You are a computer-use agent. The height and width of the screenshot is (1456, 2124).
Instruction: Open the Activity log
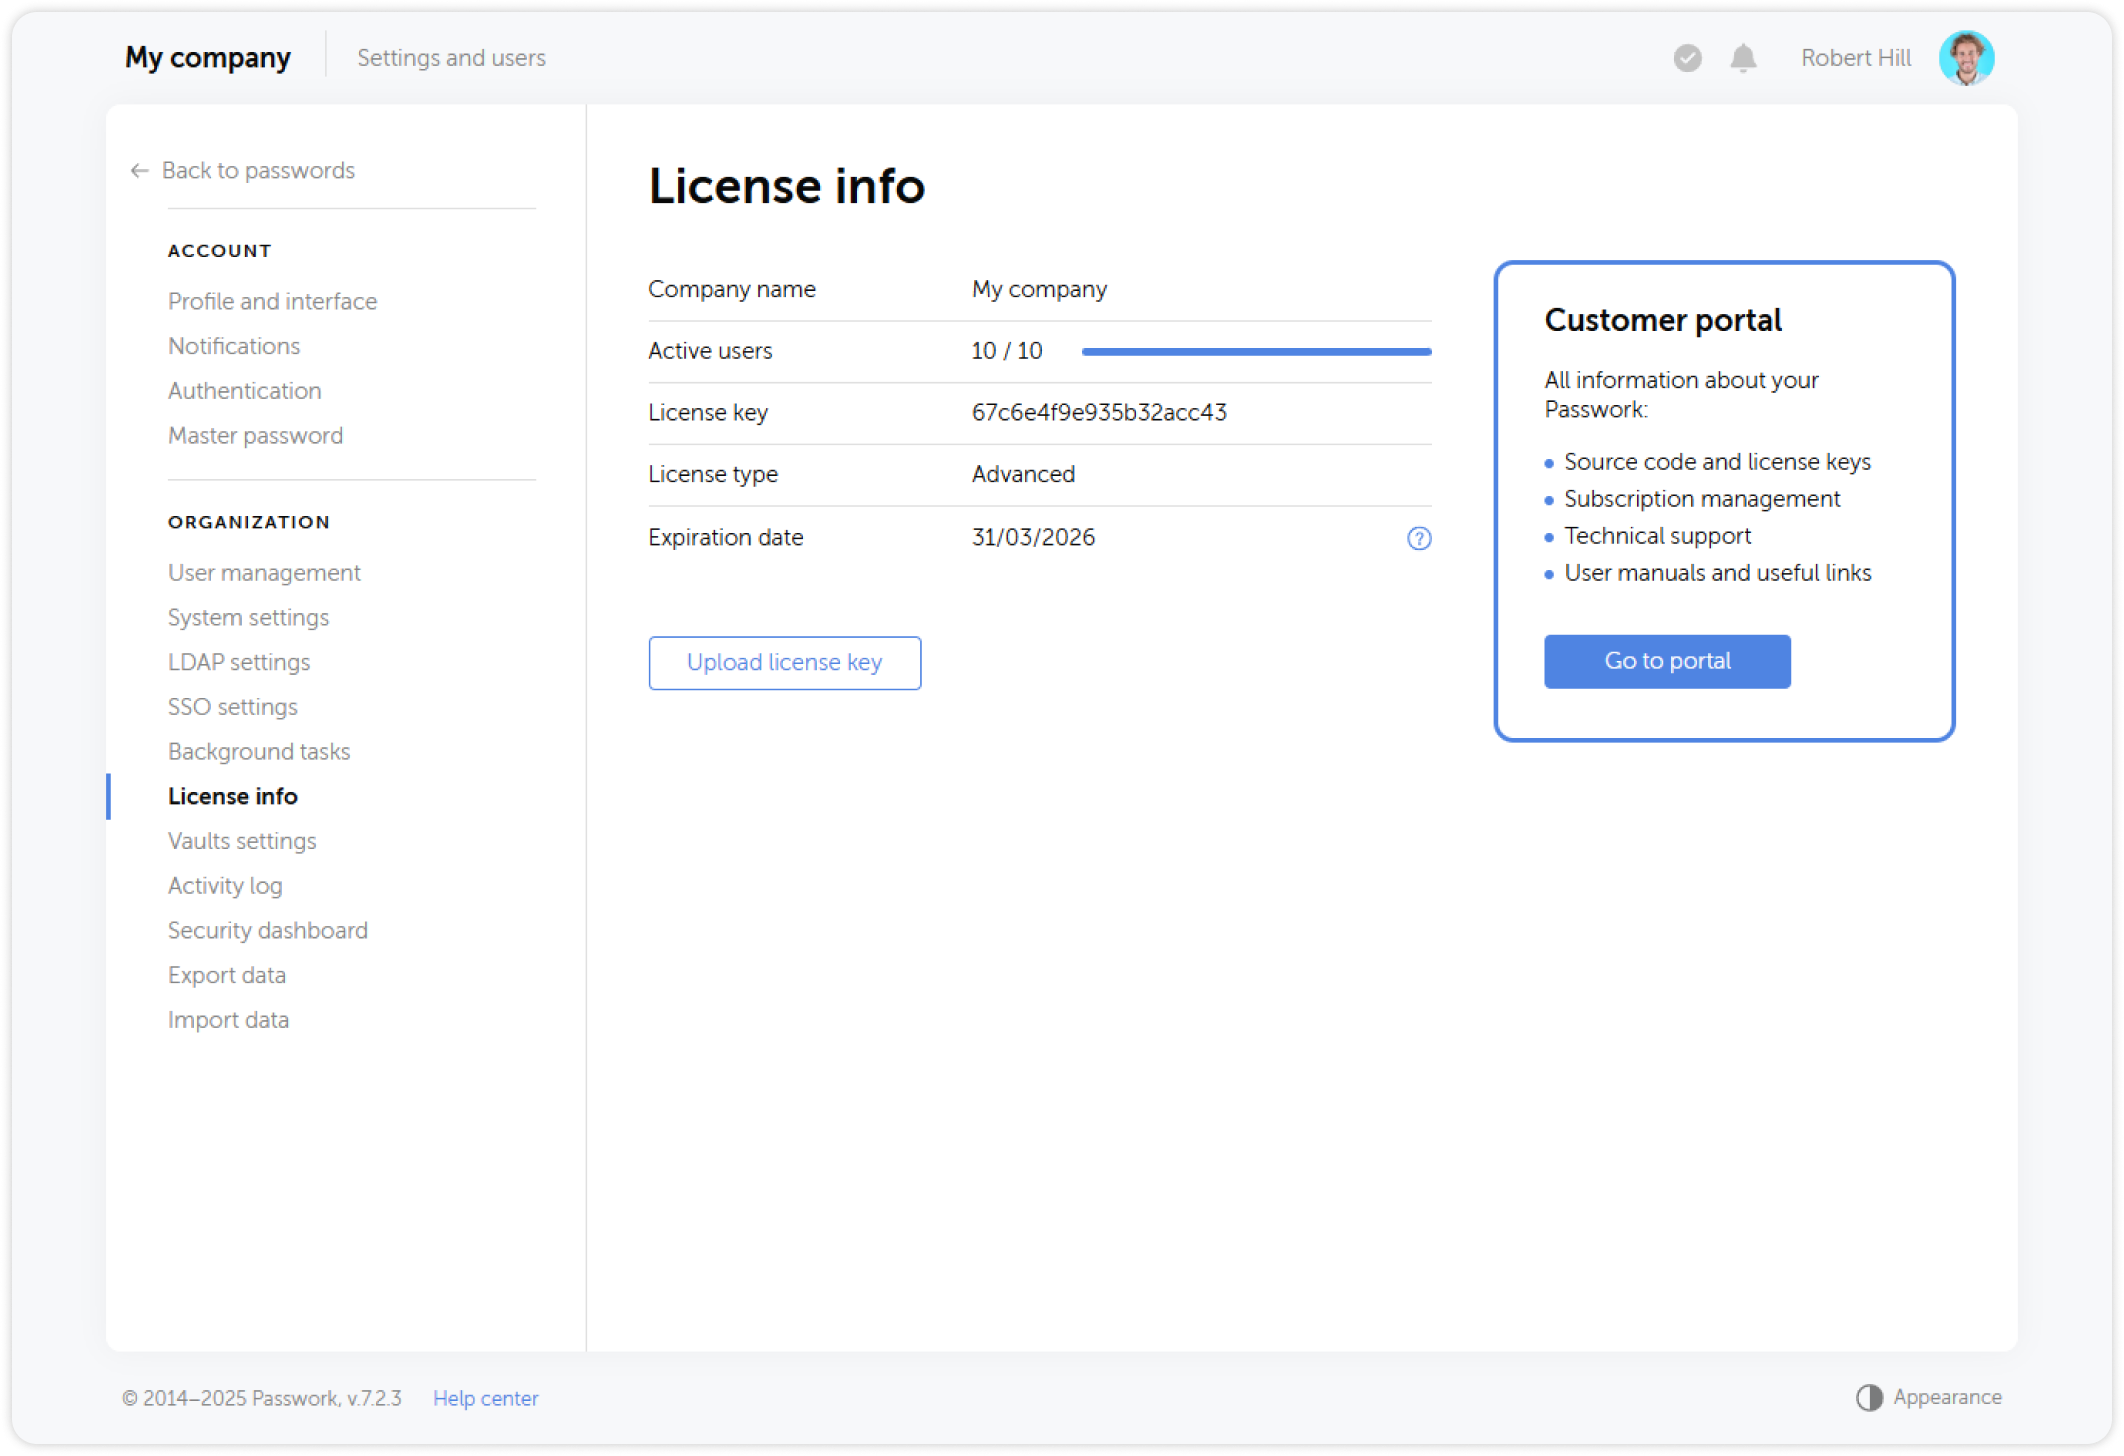click(x=225, y=885)
